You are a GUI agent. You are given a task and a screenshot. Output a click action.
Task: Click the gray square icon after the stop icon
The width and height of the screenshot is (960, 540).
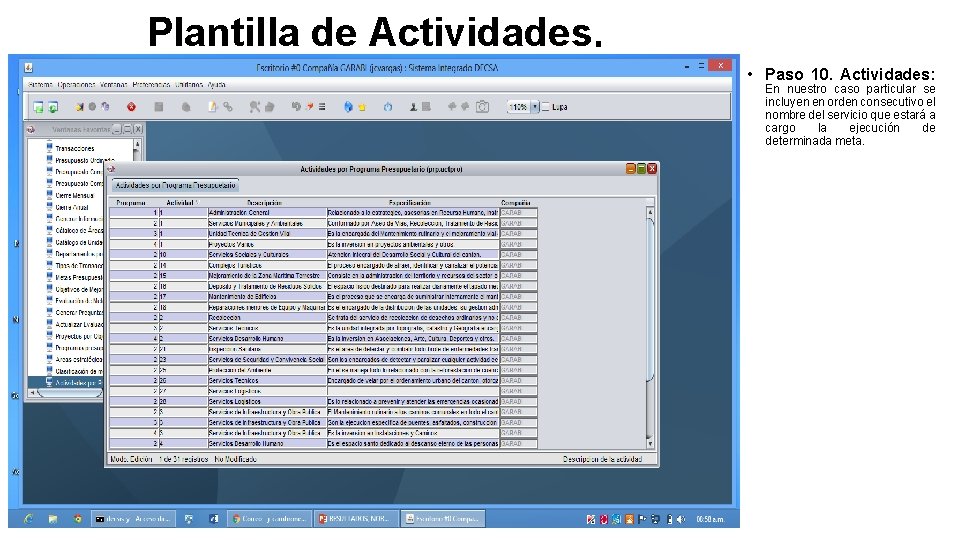coord(159,107)
